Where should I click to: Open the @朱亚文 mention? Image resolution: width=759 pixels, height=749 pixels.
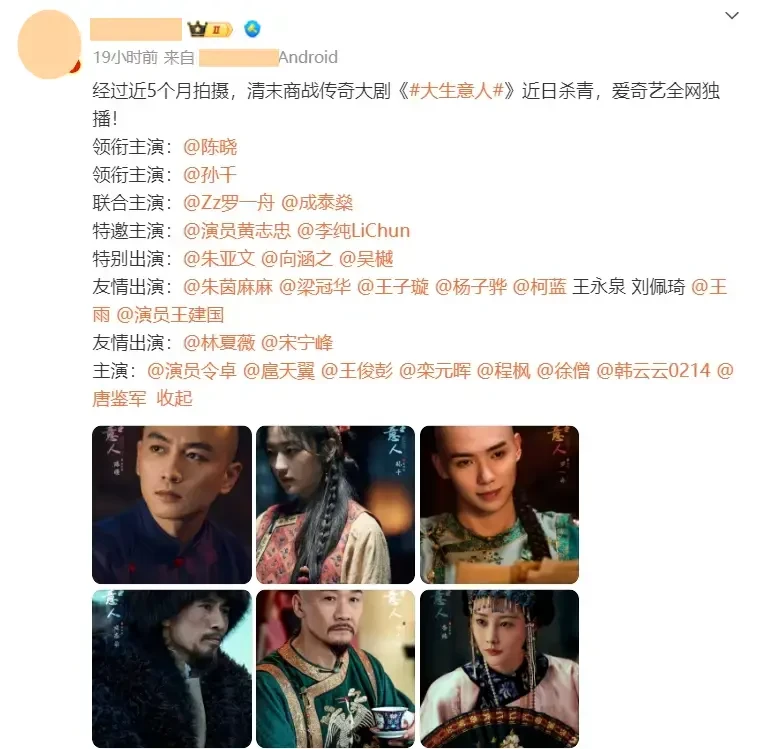[219, 259]
